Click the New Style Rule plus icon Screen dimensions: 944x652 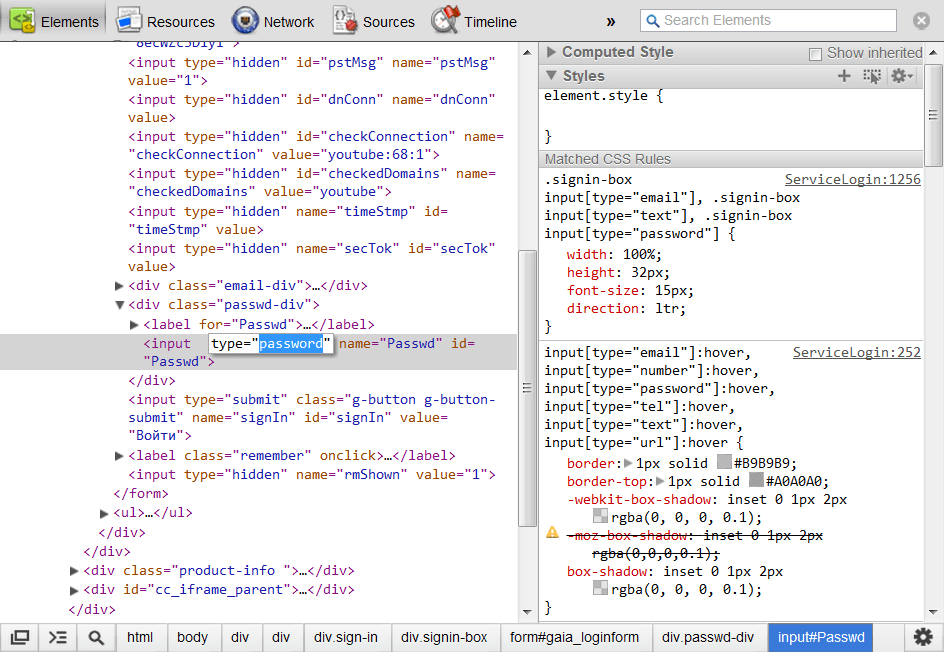point(844,76)
